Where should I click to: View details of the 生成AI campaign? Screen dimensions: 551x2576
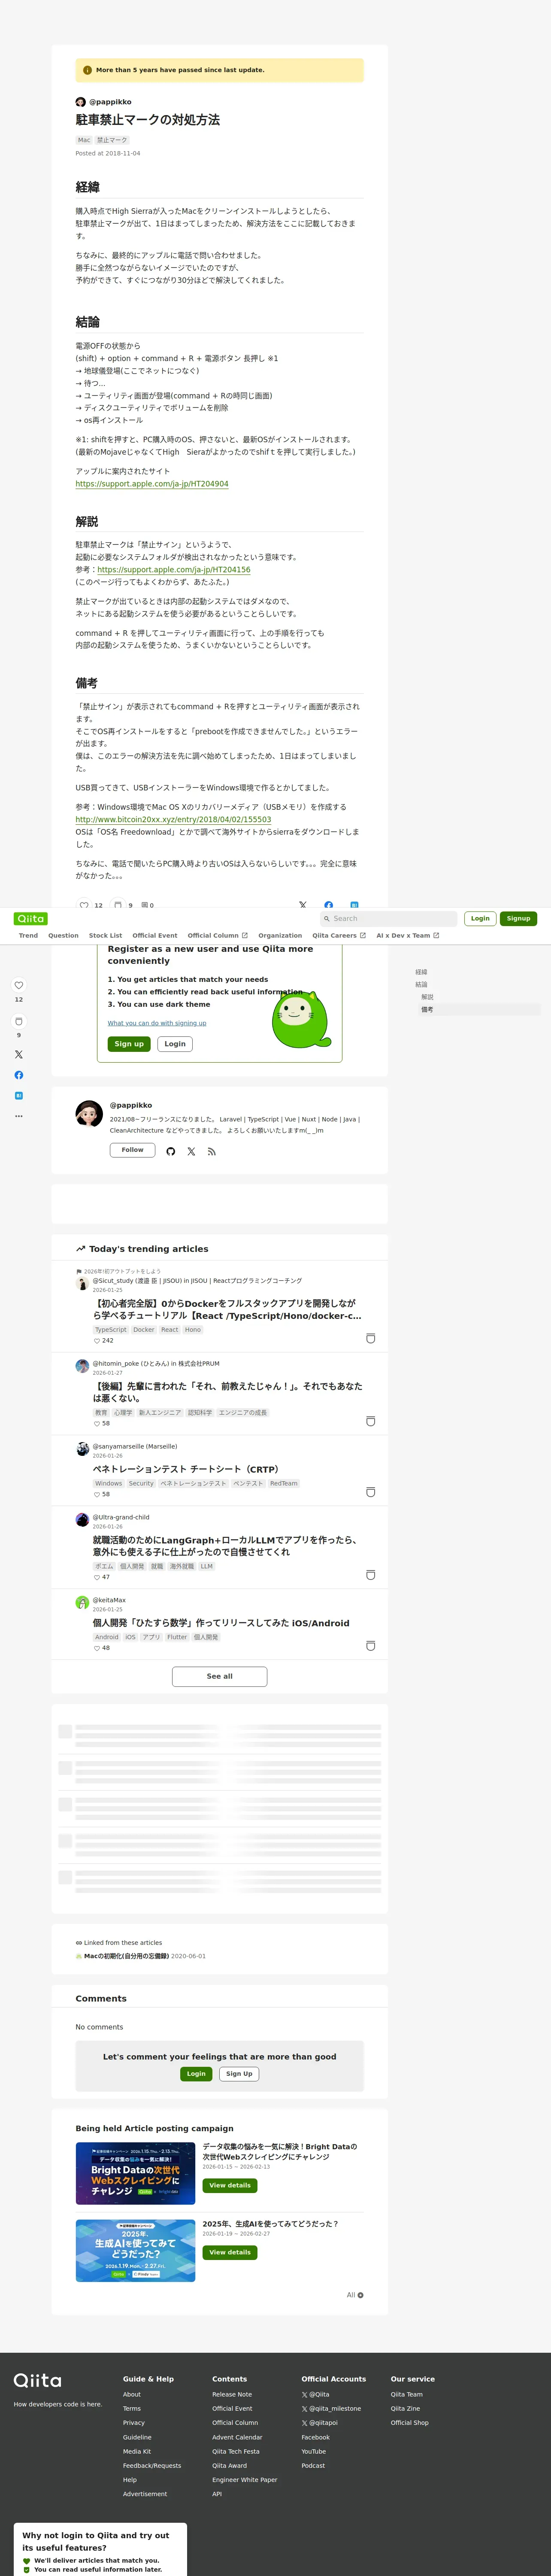(230, 2252)
